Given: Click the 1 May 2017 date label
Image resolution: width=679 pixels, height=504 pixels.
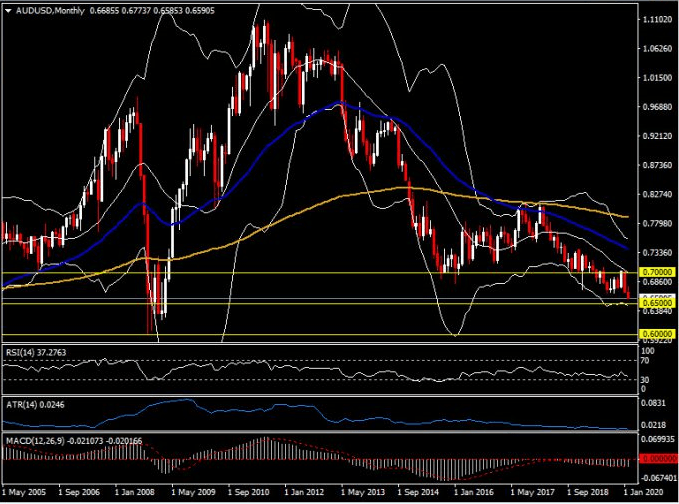Looking at the screenshot, I should 533,492.
